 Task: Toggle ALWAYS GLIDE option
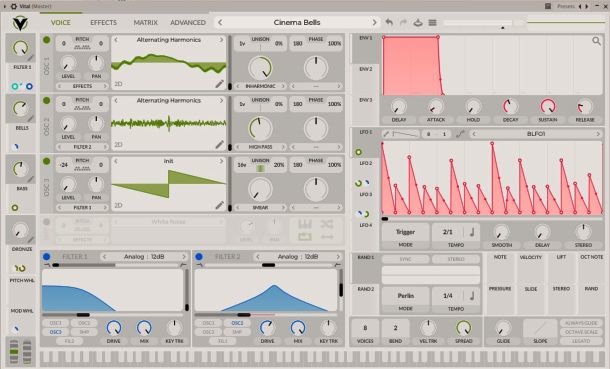click(581, 323)
